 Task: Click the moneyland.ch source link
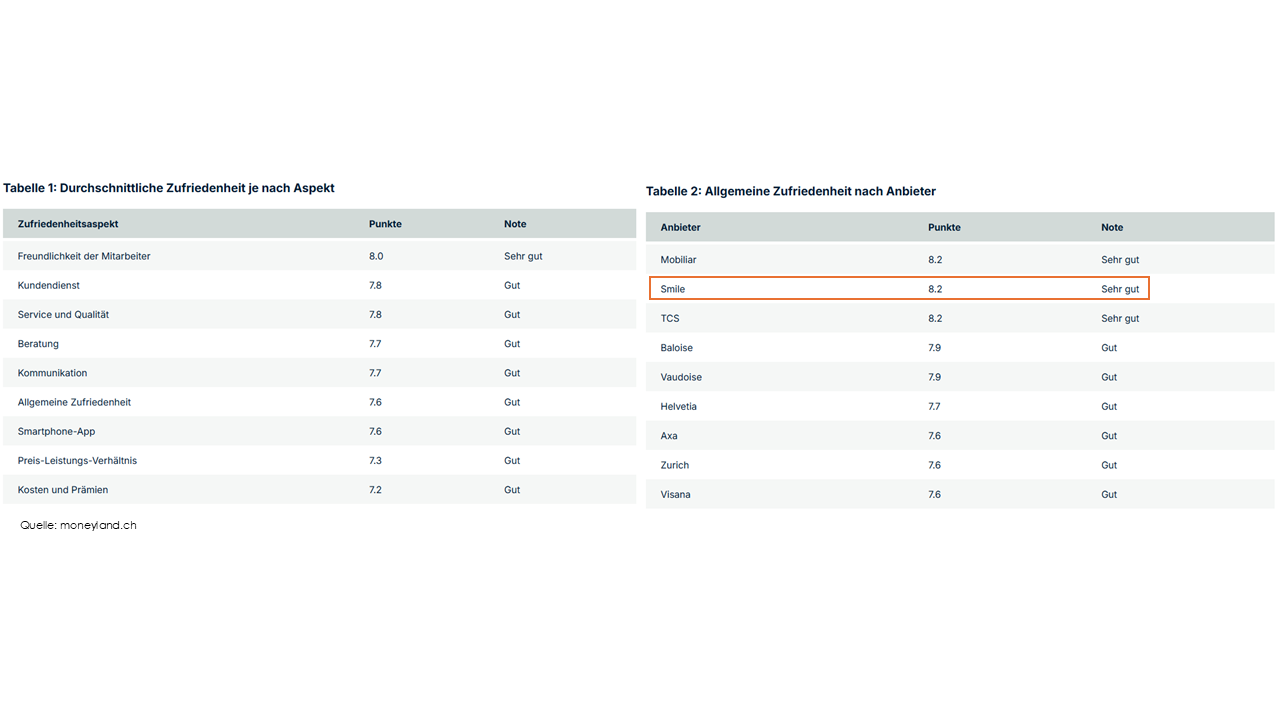[97, 525]
